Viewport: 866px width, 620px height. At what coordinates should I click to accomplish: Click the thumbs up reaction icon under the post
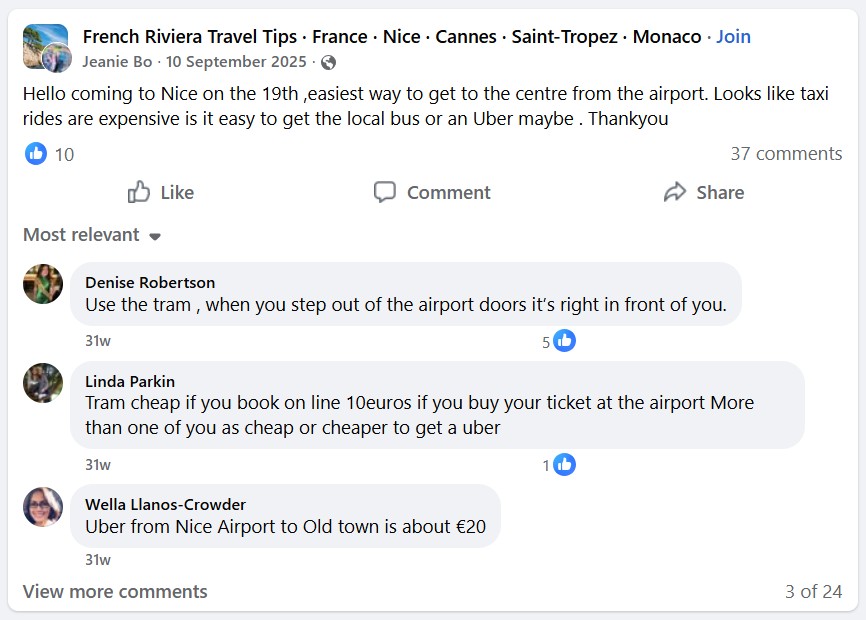tap(36, 154)
